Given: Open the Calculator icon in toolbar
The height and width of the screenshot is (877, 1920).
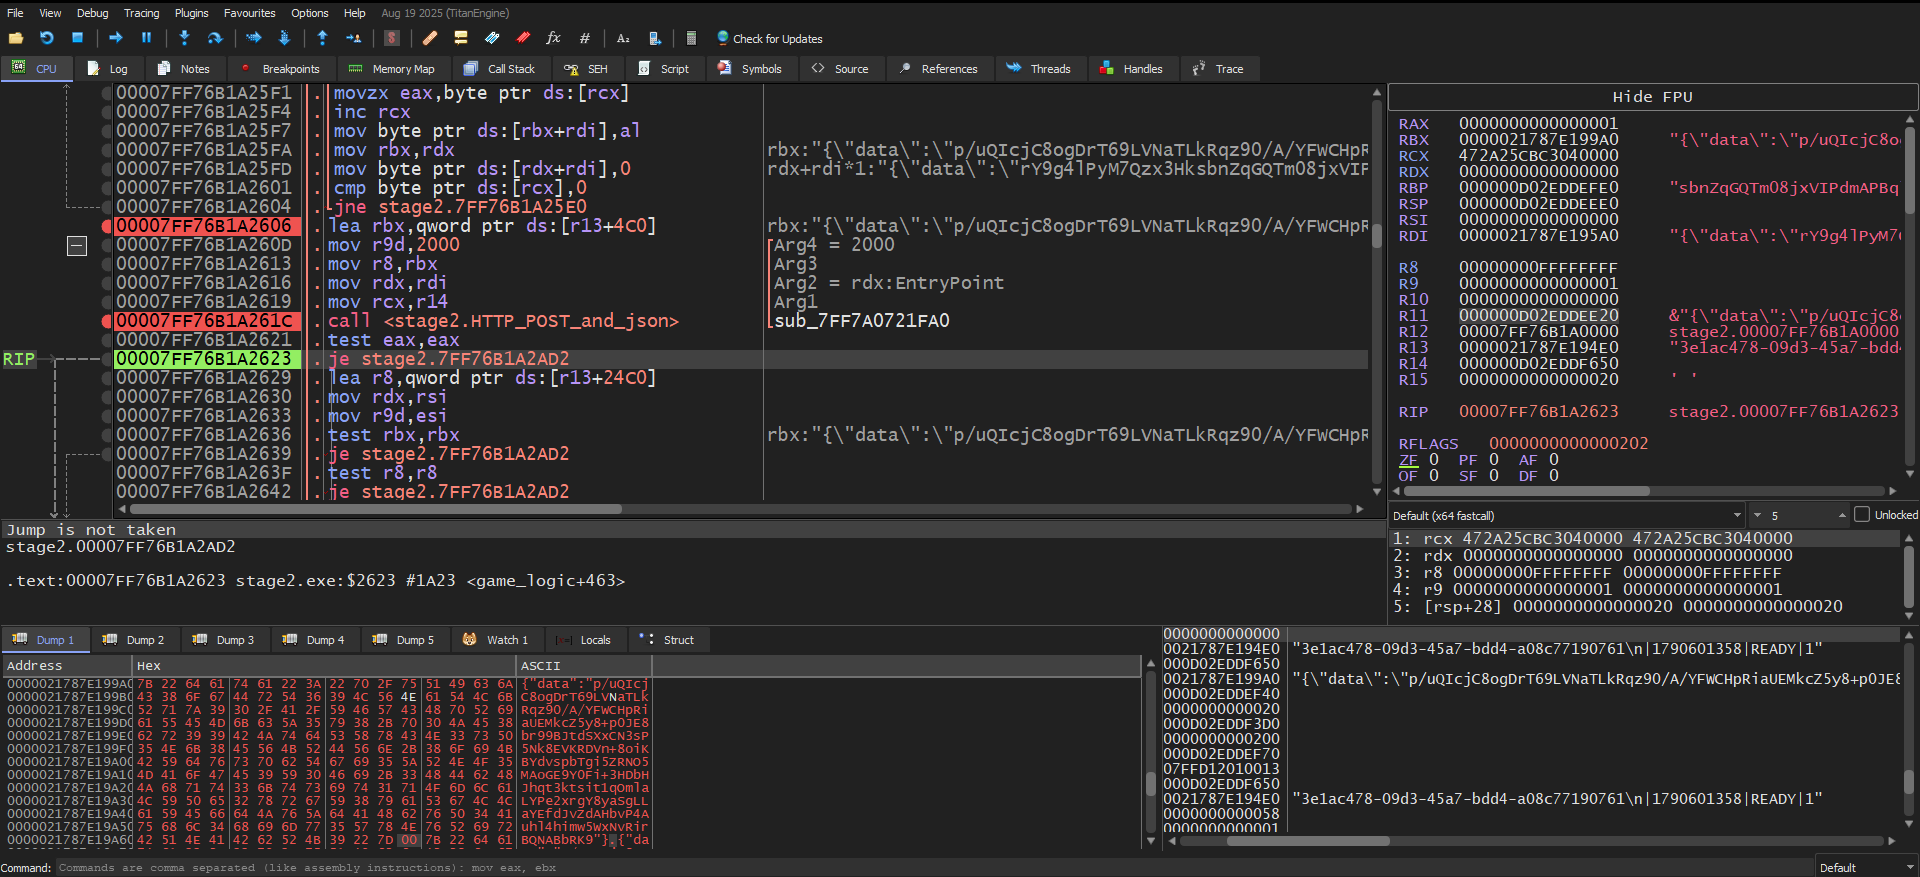Looking at the screenshot, I should pos(691,38).
